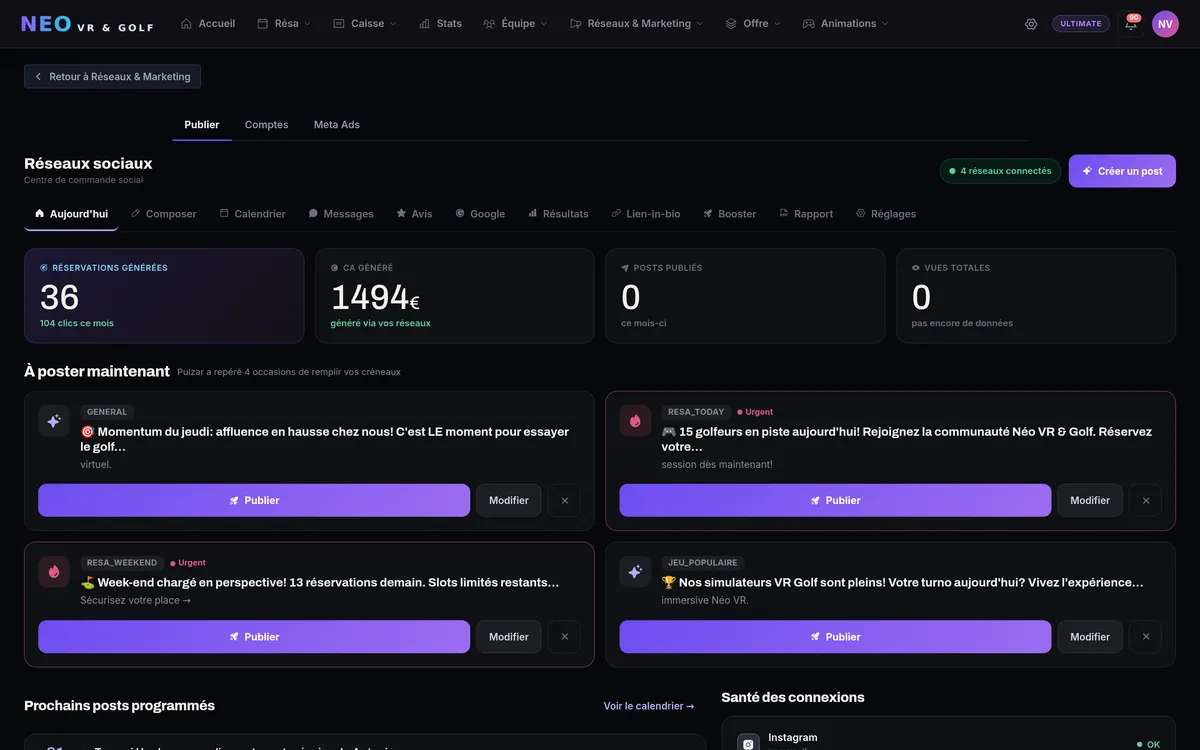
Task: Open the Résultats sub-tab
Action: click(558, 214)
